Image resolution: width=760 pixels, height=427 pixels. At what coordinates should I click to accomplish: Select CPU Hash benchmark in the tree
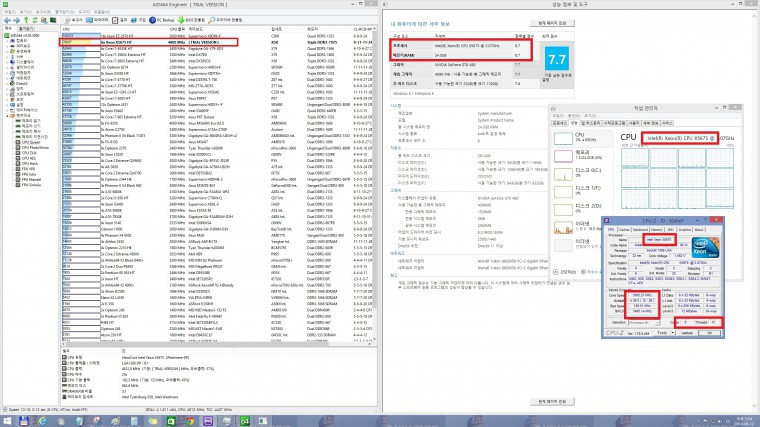[x=26, y=163]
